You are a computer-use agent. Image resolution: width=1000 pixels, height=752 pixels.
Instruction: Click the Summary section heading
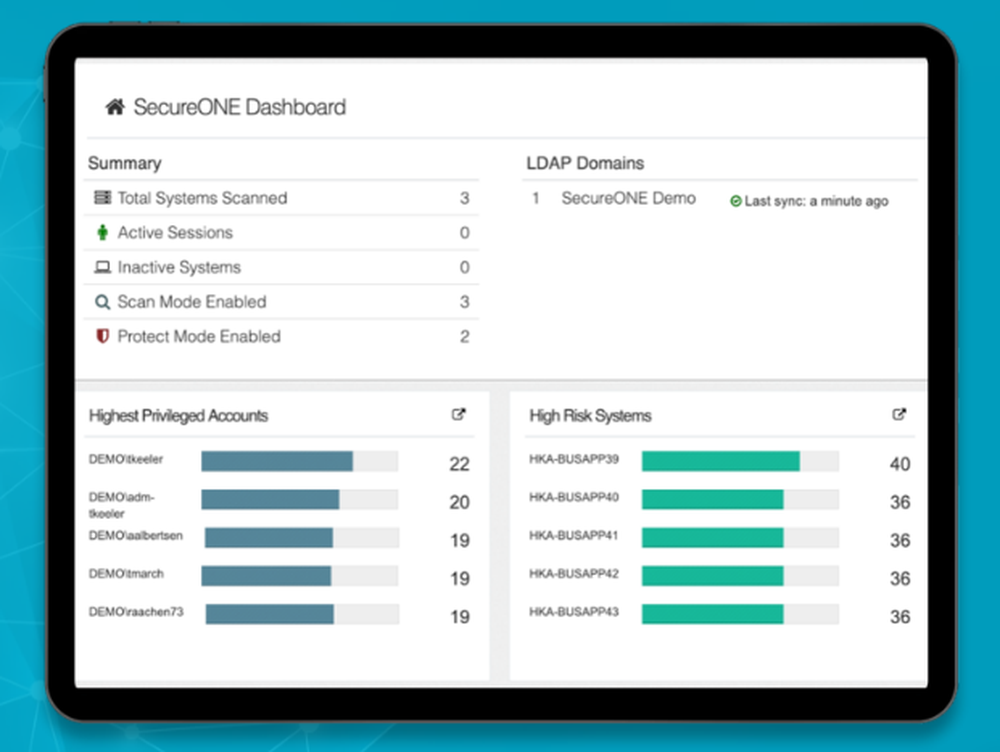click(x=124, y=163)
